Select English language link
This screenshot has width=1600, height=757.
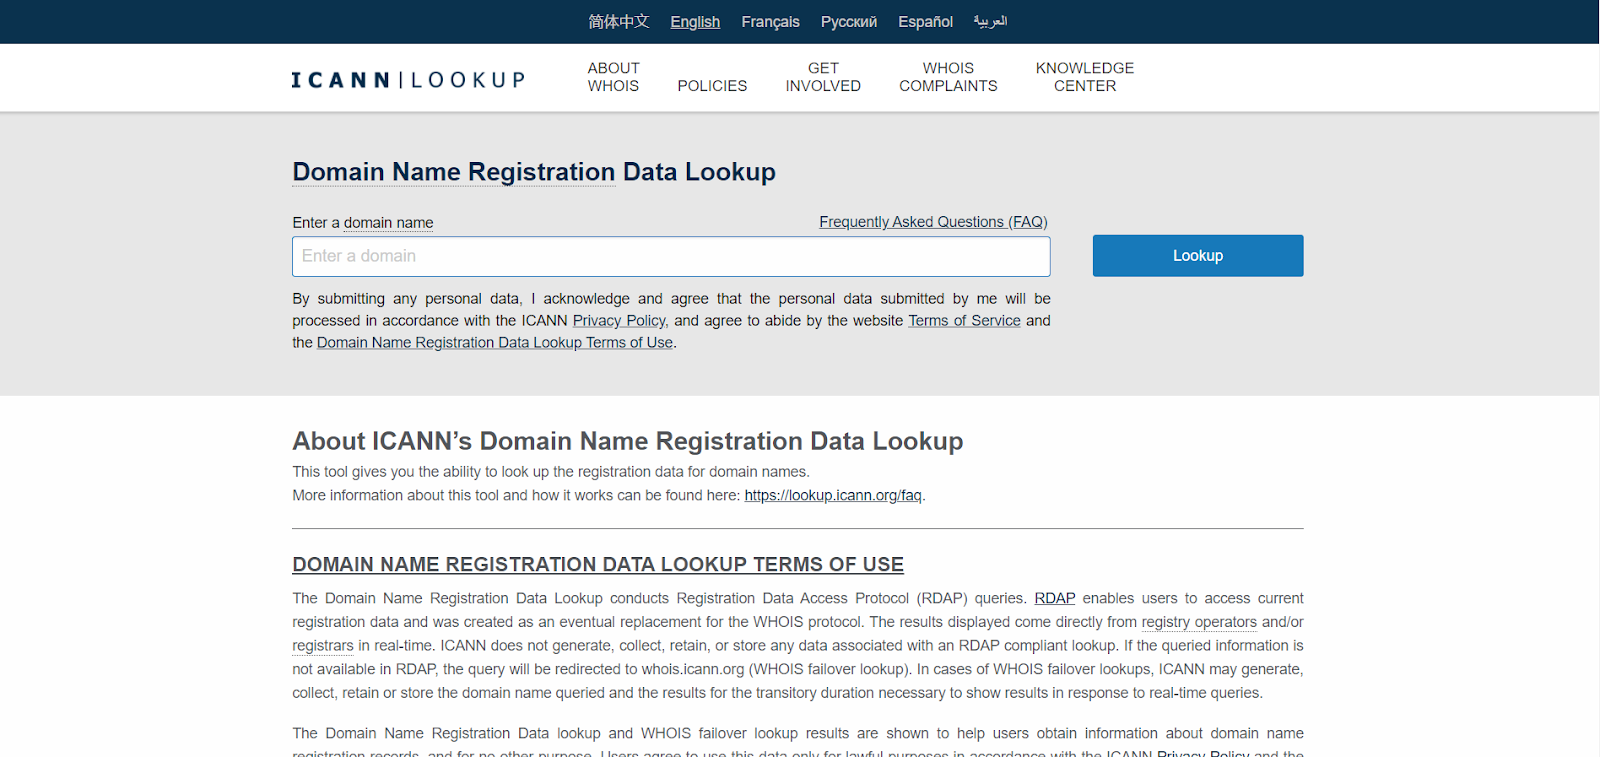pyautogui.click(x=695, y=21)
